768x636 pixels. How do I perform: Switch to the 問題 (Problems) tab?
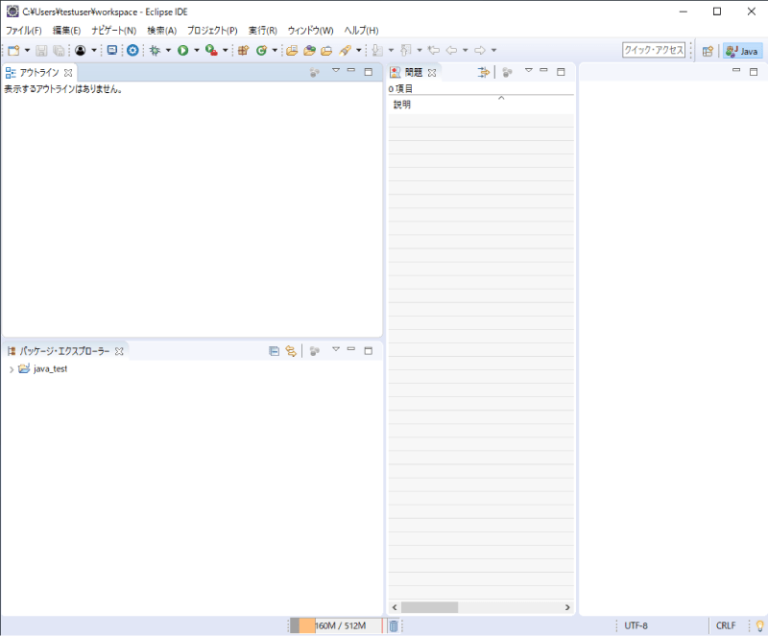point(413,72)
